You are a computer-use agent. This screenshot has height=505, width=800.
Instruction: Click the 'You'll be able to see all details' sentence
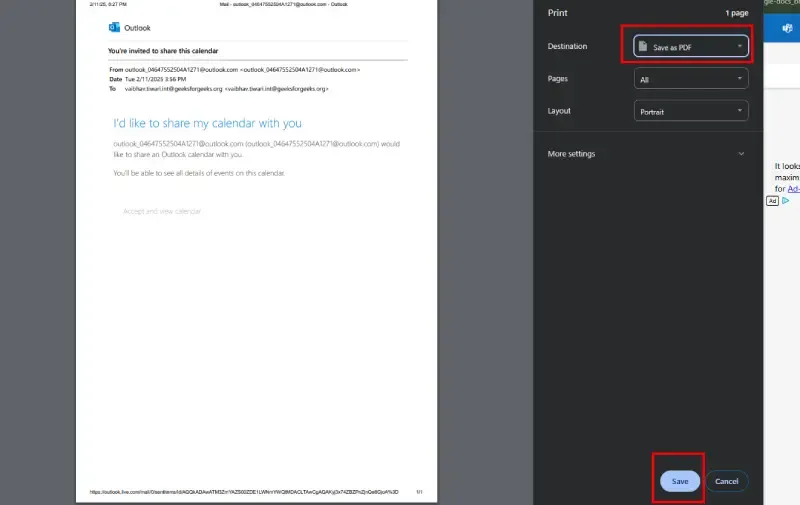[199, 173]
